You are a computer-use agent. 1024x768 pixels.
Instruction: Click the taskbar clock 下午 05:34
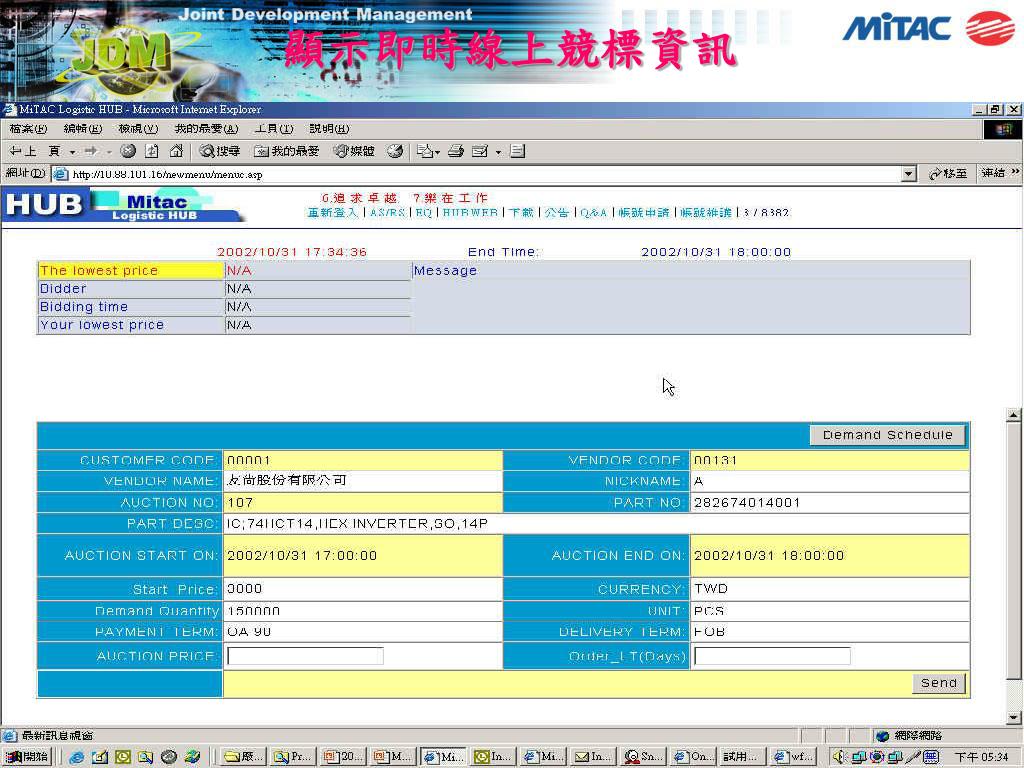(982, 756)
